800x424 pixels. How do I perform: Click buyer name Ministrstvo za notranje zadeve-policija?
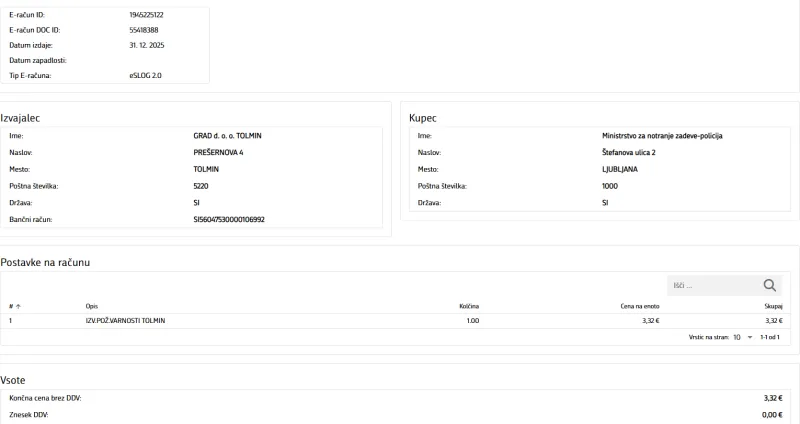pos(662,134)
